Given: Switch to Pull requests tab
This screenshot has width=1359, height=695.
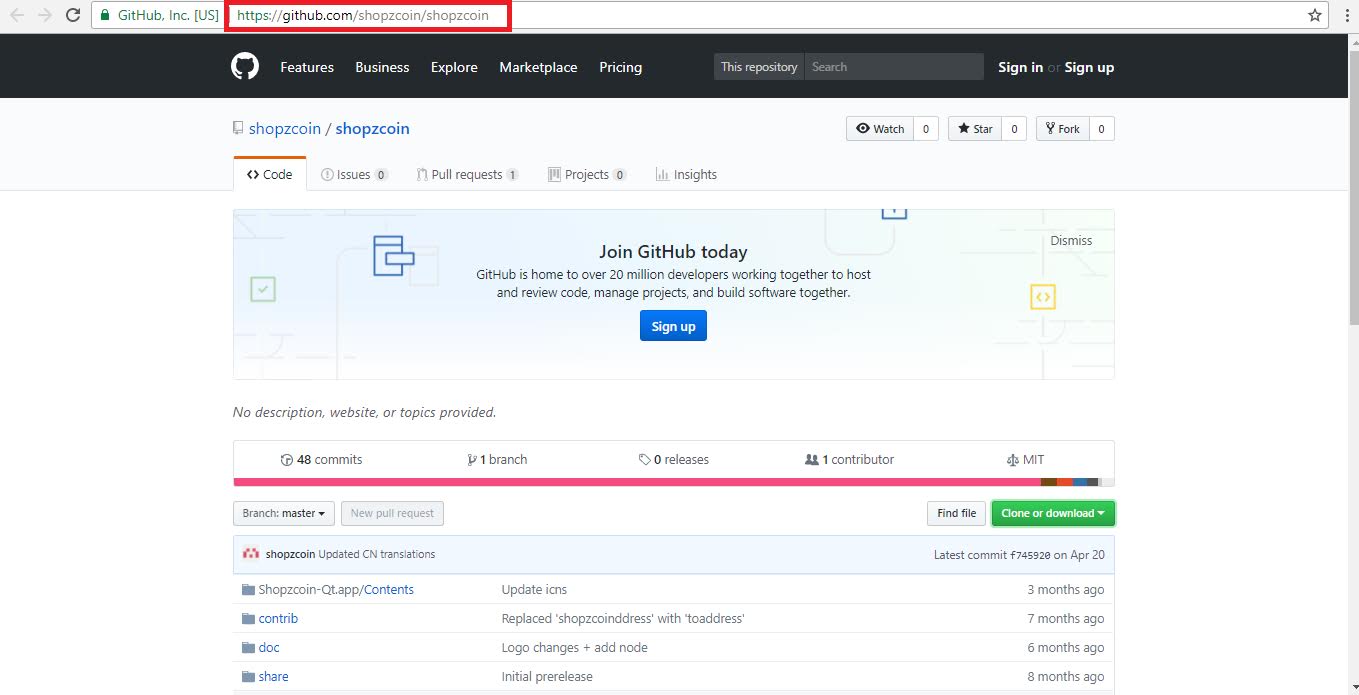Looking at the screenshot, I should tap(467, 174).
